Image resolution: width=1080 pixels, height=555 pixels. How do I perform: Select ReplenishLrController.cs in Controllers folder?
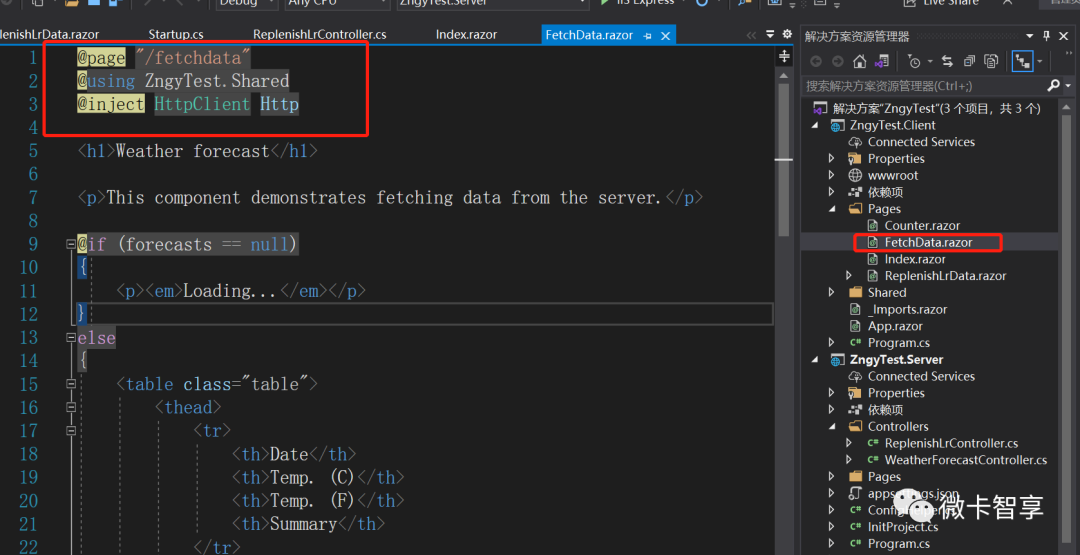(951, 443)
